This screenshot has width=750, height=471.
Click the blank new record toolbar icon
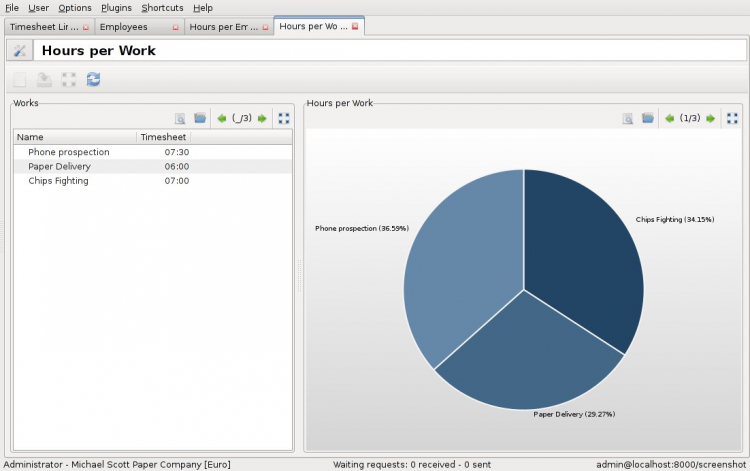click(x=20, y=79)
